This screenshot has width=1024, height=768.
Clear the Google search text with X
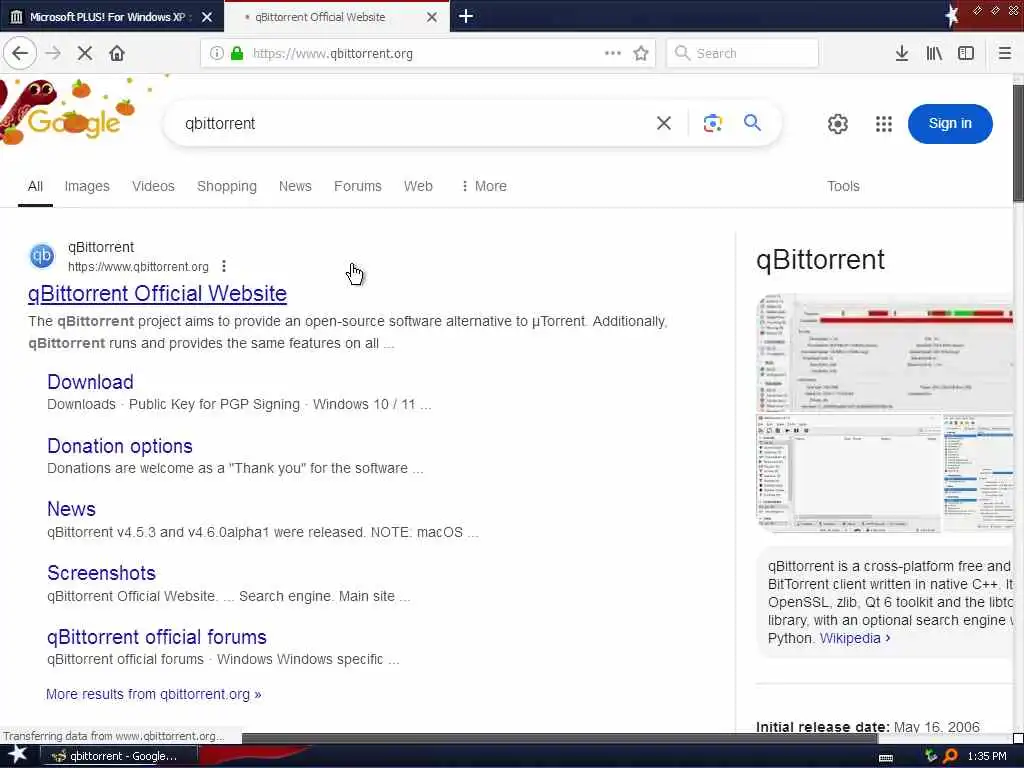(x=664, y=123)
